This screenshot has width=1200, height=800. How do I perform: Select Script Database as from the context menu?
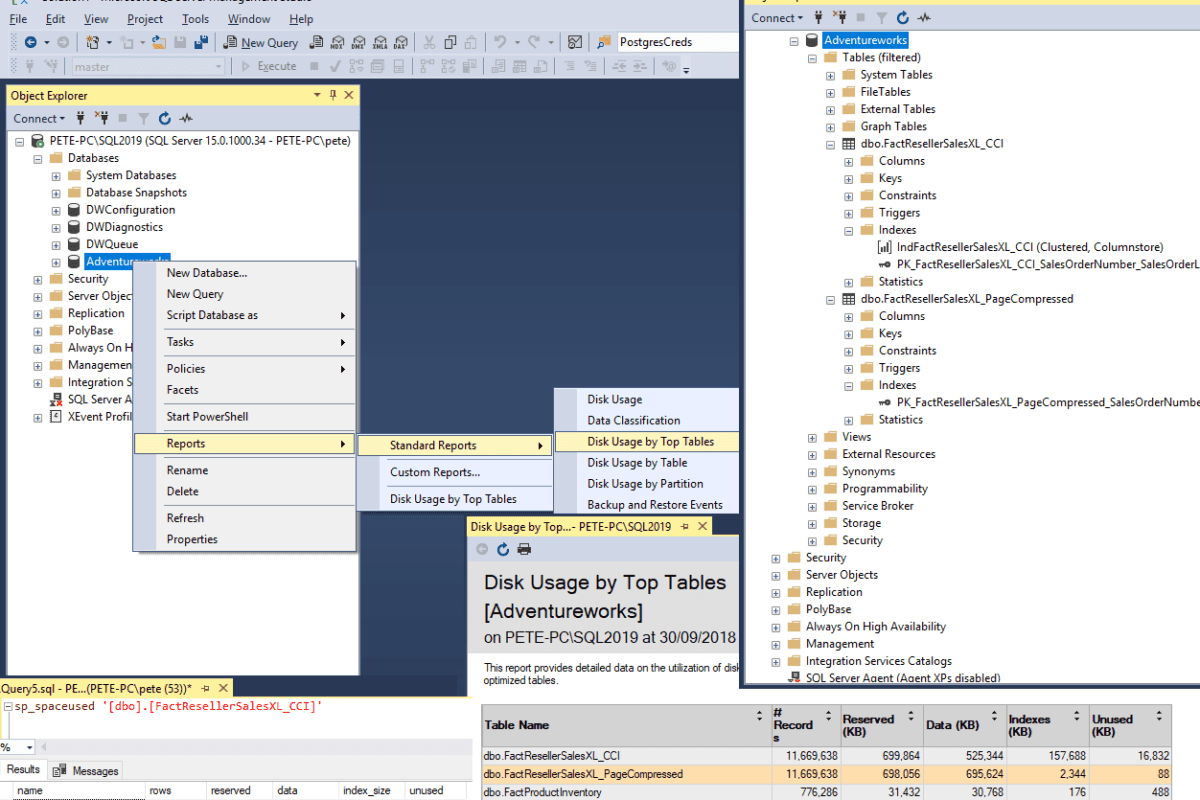(x=244, y=315)
